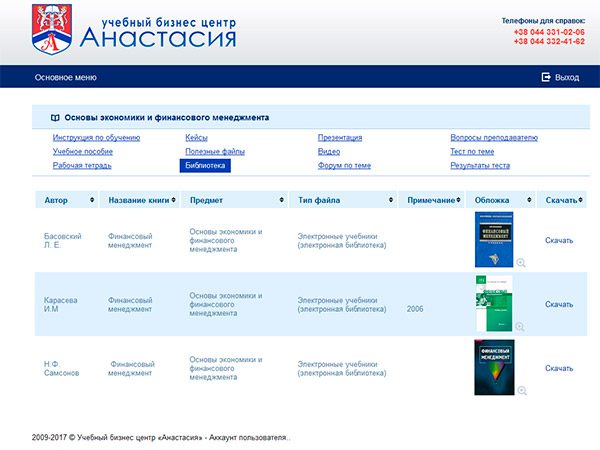Zoom the Карасева book cover with magnifier icon
This screenshot has width=600, height=450.
pos(521,326)
